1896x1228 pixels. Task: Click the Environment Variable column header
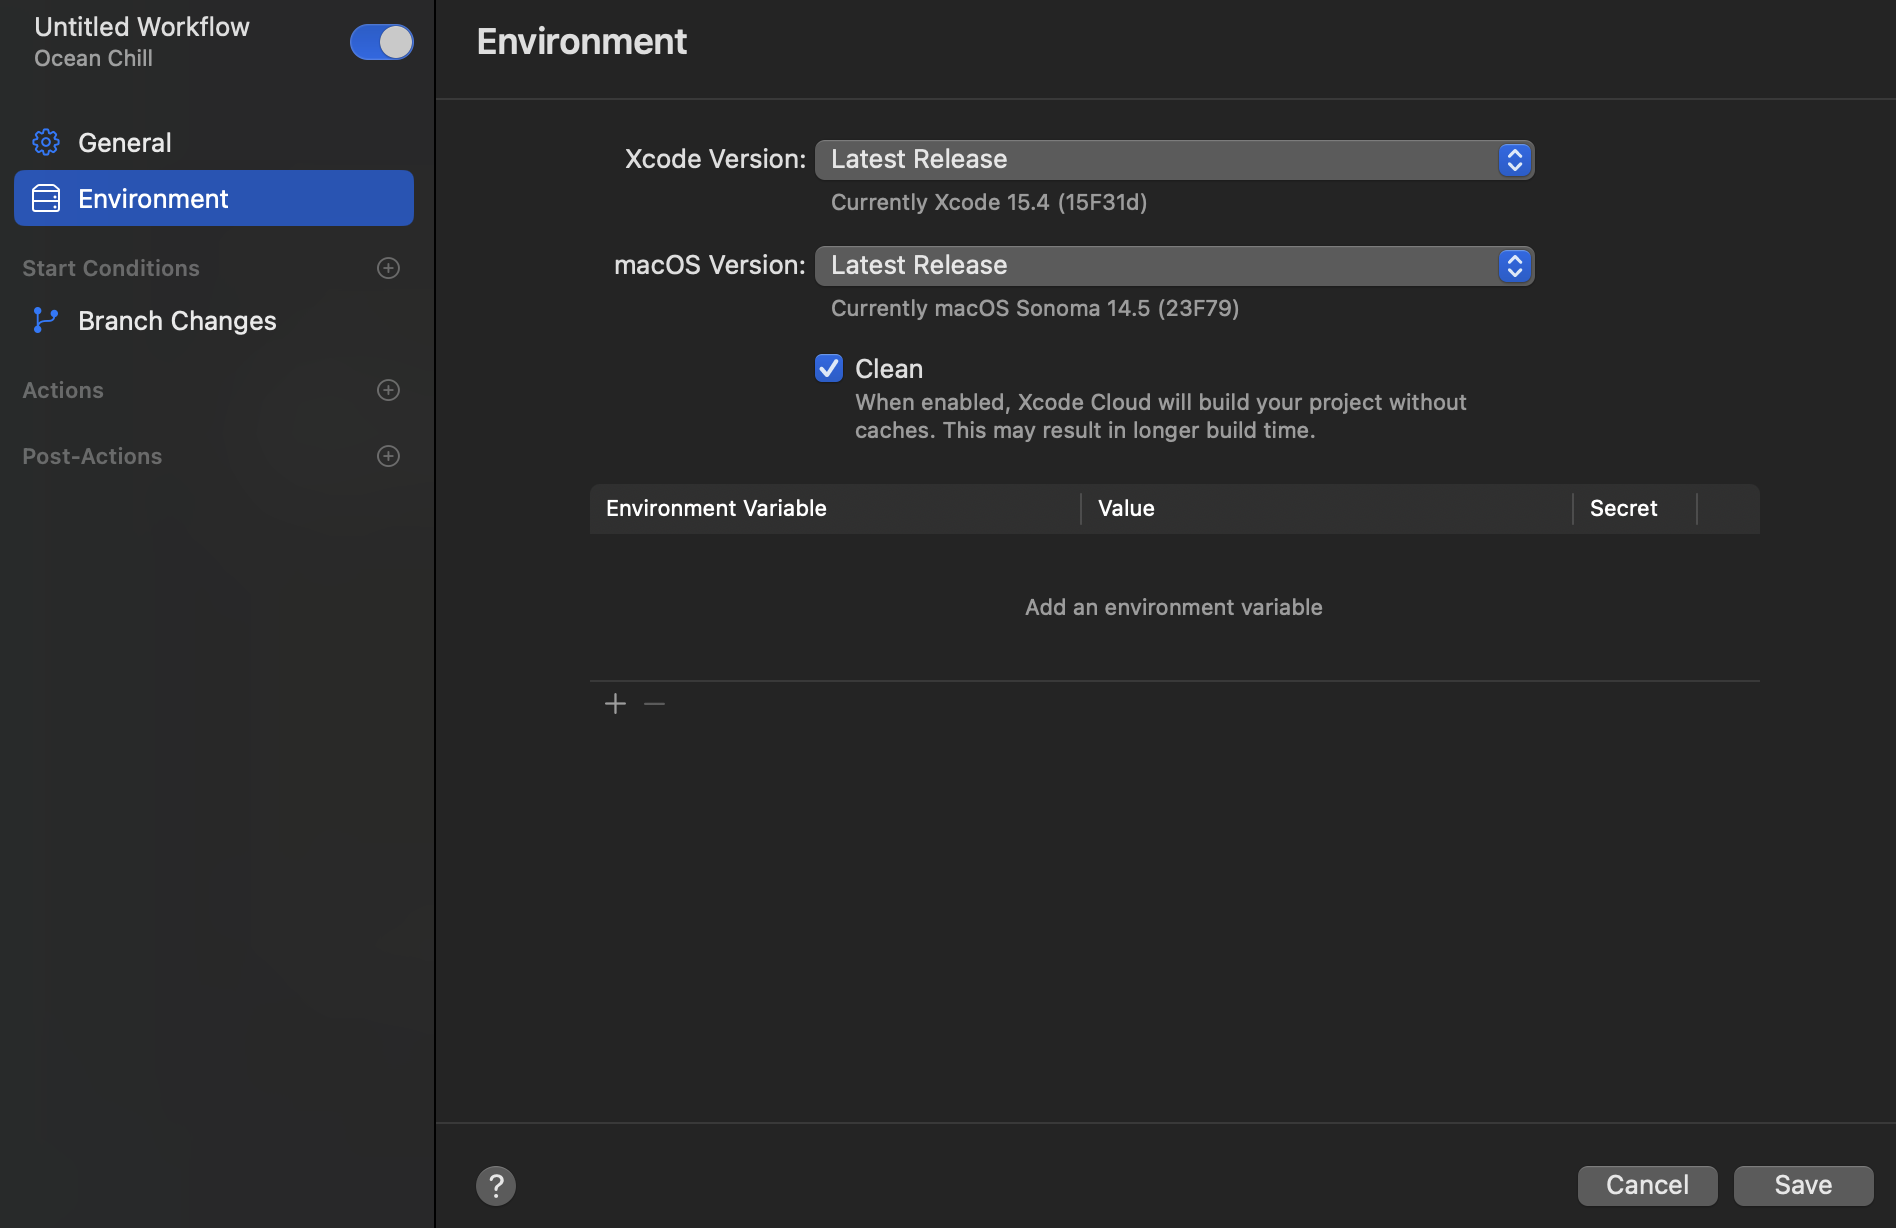click(x=835, y=508)
